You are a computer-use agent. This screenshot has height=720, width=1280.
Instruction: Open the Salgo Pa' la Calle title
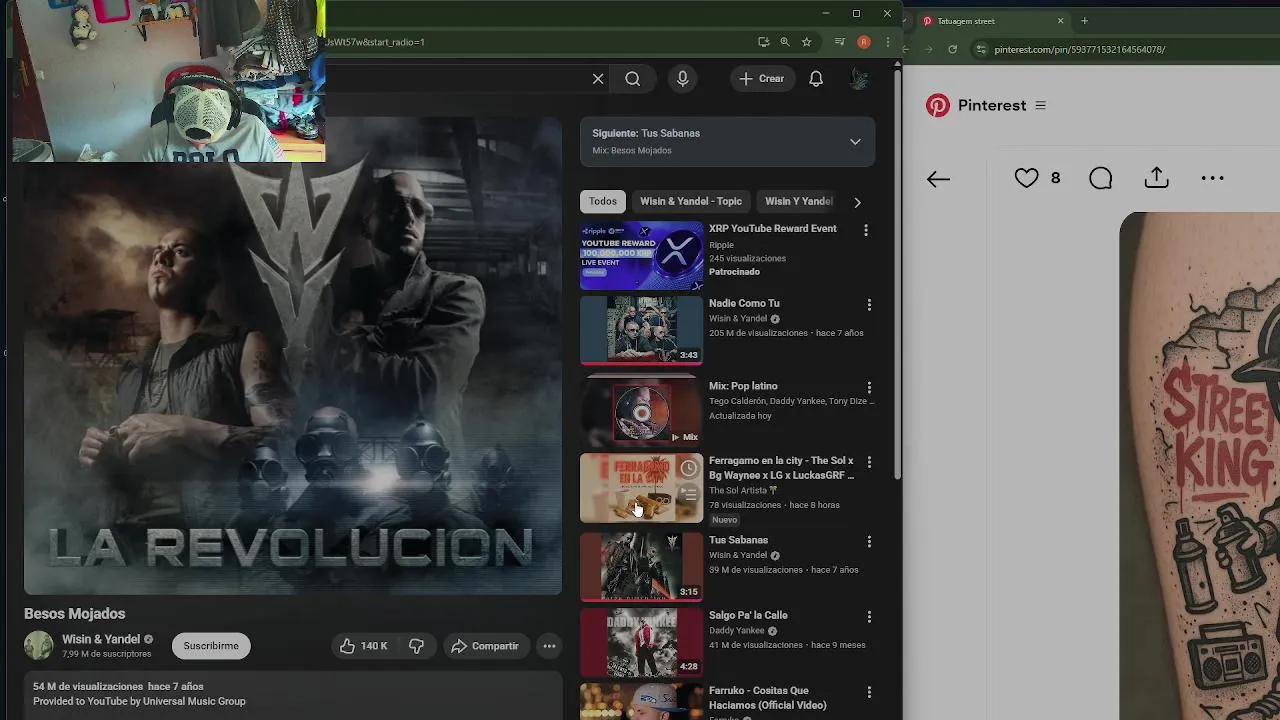point(748,615)
